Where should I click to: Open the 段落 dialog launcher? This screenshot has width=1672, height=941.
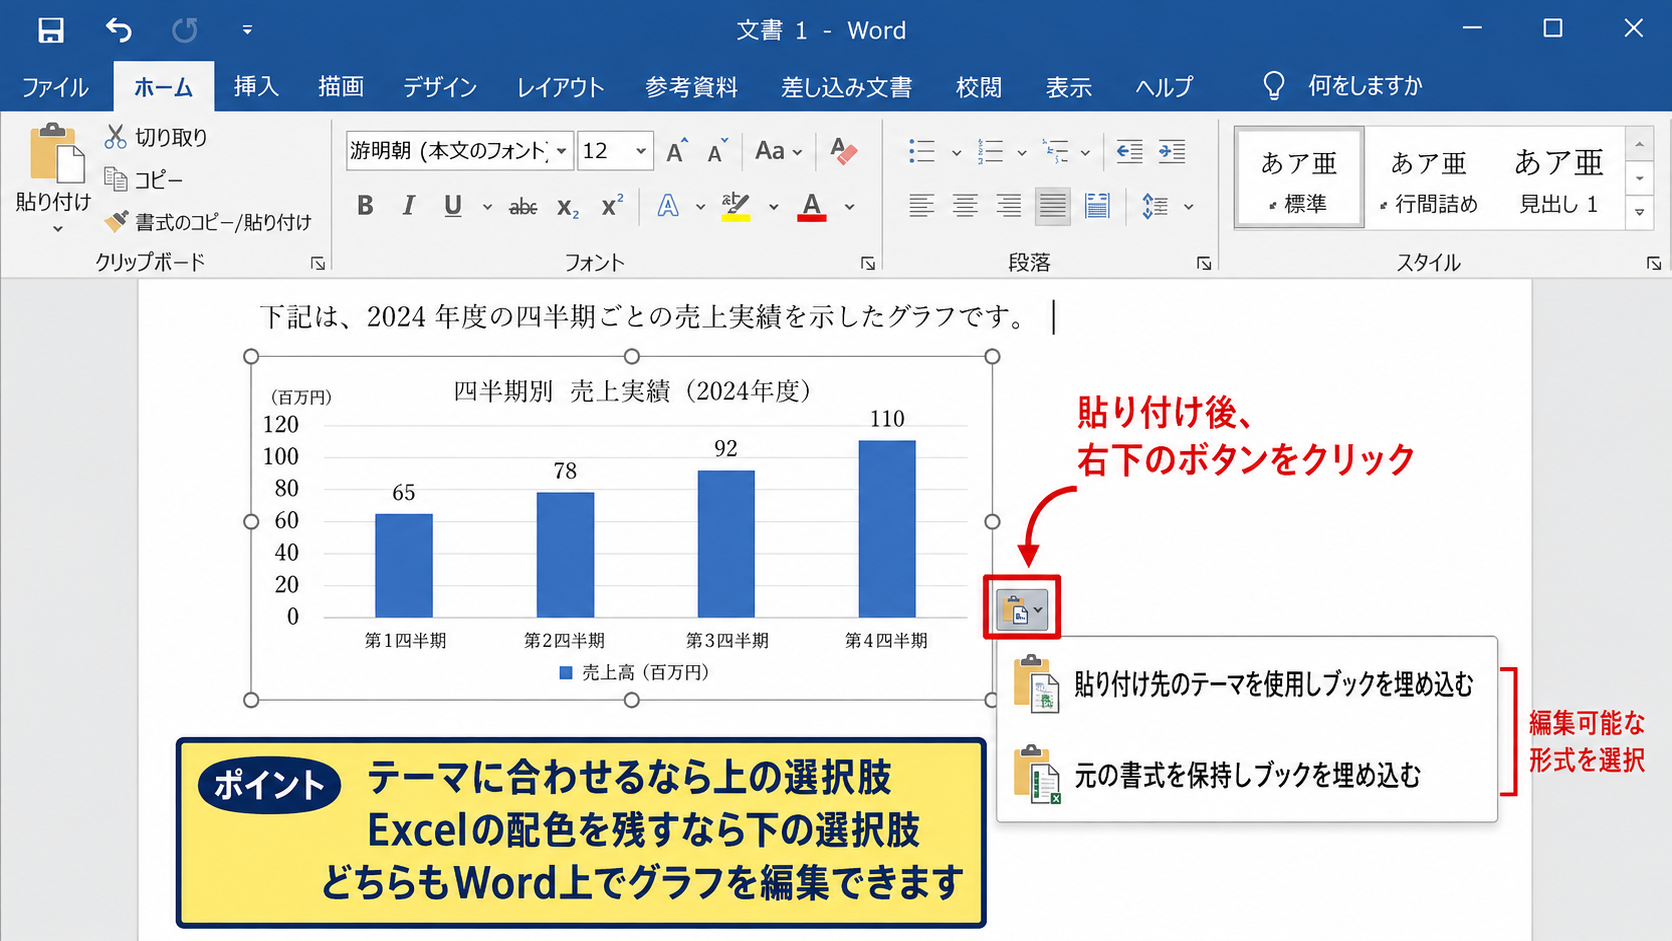(x=1204, y=263)
